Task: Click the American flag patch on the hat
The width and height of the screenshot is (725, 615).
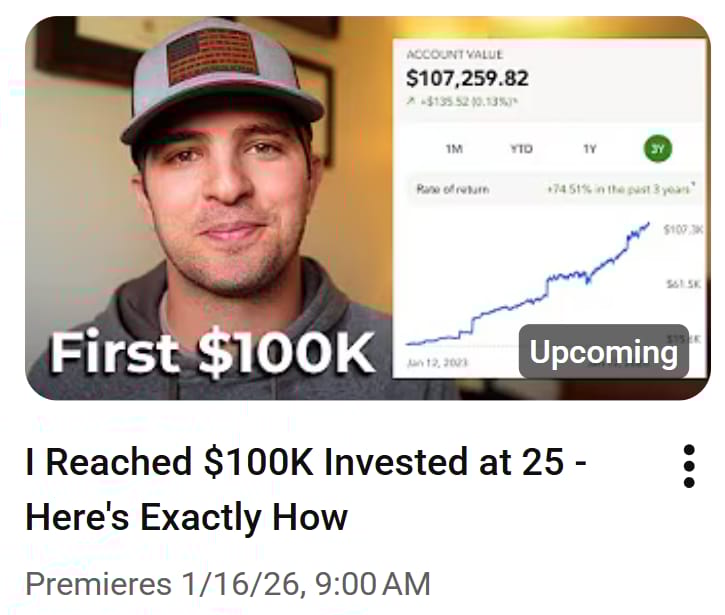Action: [x=211, y=56]
